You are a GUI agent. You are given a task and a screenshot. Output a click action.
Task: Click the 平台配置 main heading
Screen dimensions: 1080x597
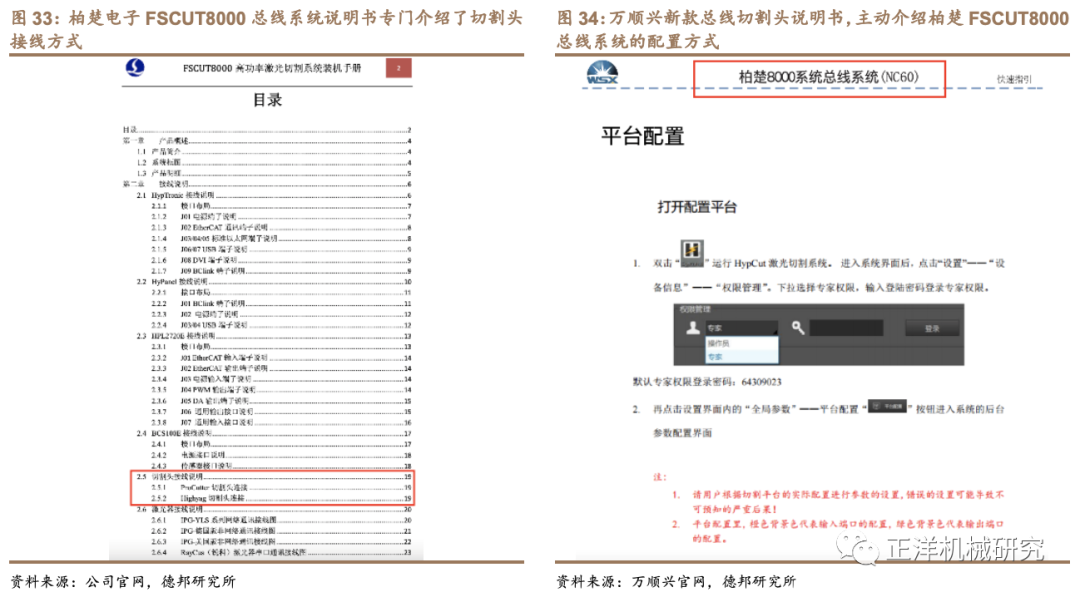643,136
